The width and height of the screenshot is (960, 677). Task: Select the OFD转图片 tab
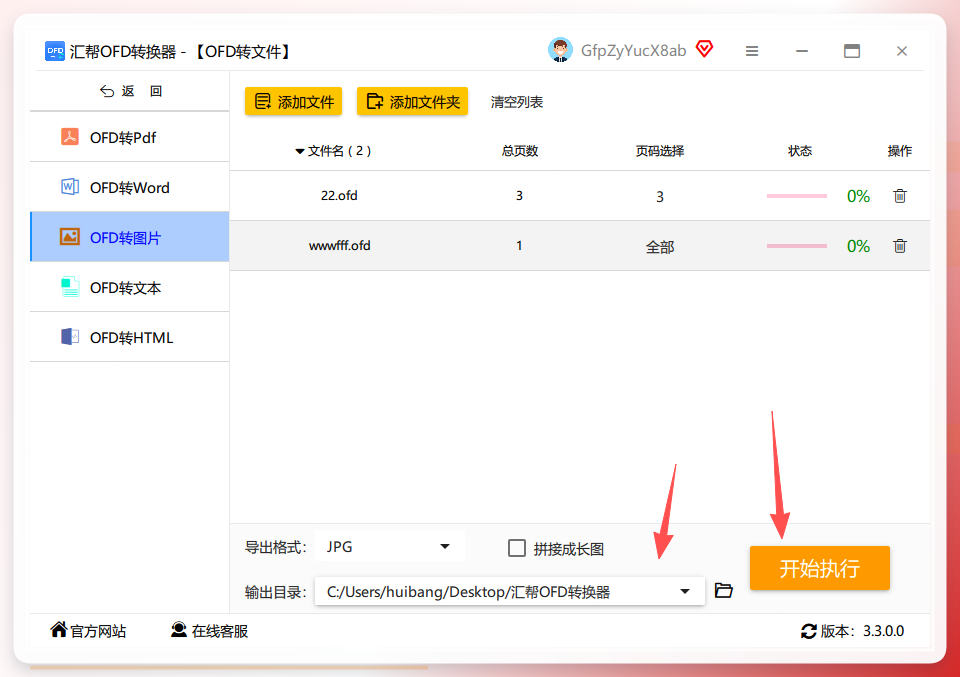point(130,237)
